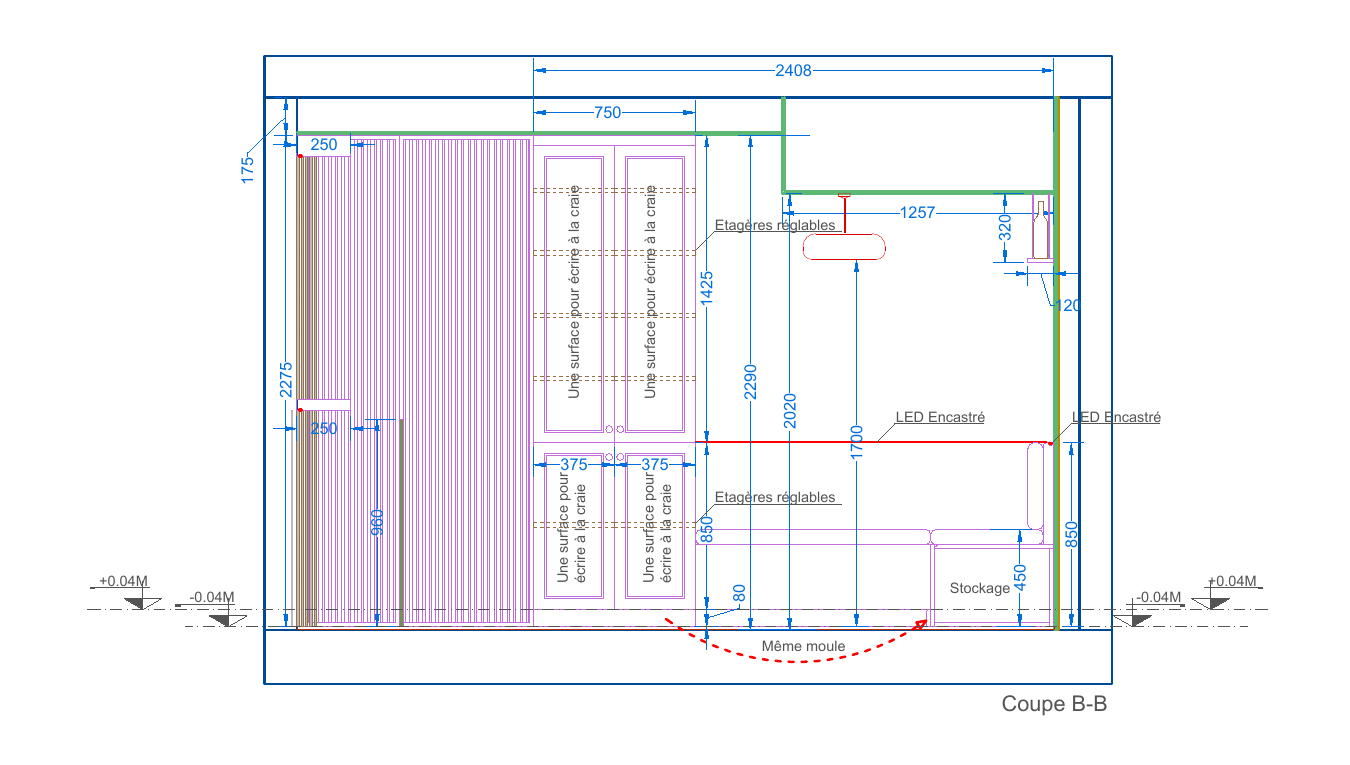Click the 2275 height dimension
The height and width of the screenshot is (765, 1350).
[x=285, y=380]
